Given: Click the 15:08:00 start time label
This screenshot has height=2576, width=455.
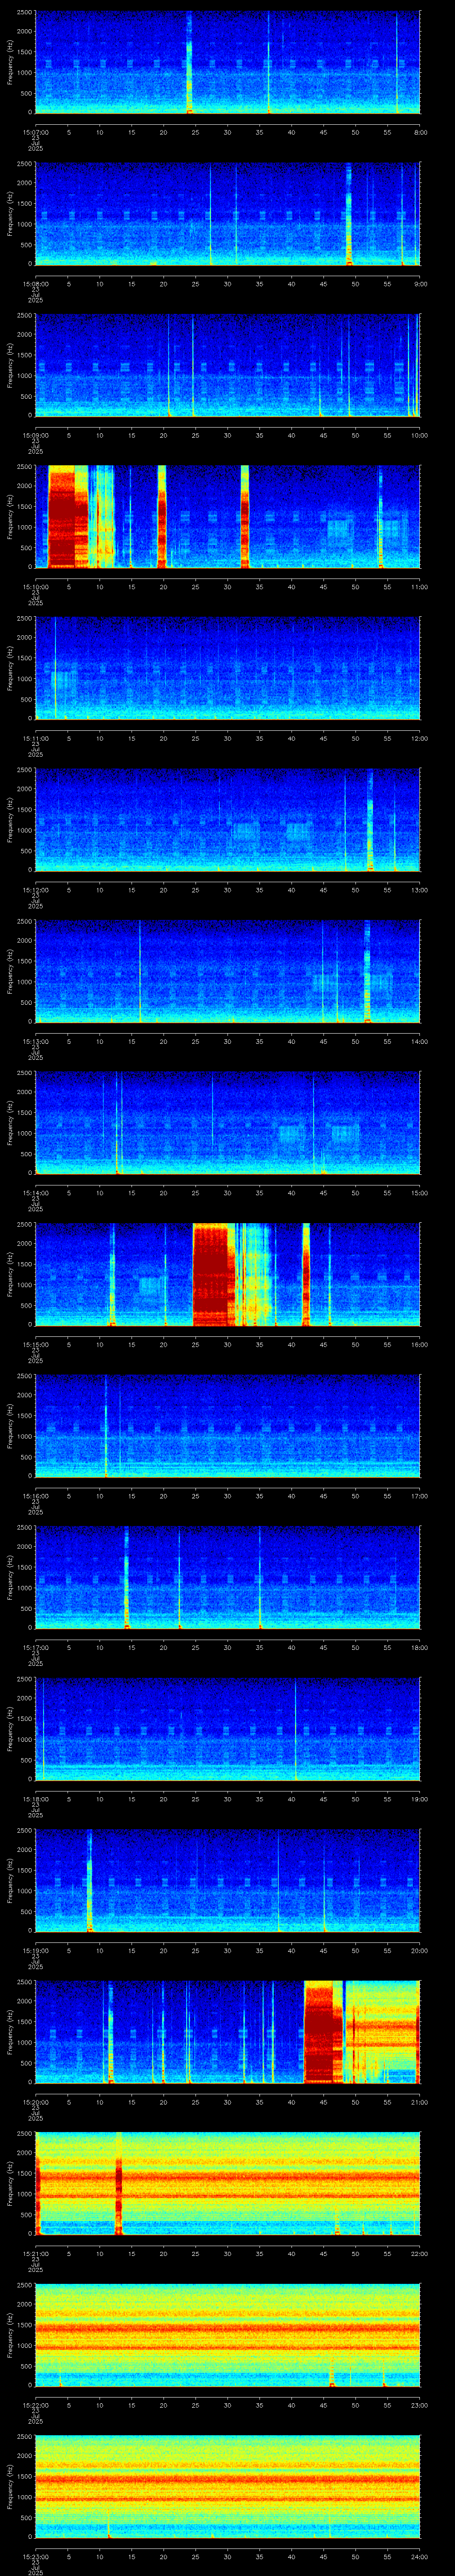Looking at the screenshot, I should 35,284.
